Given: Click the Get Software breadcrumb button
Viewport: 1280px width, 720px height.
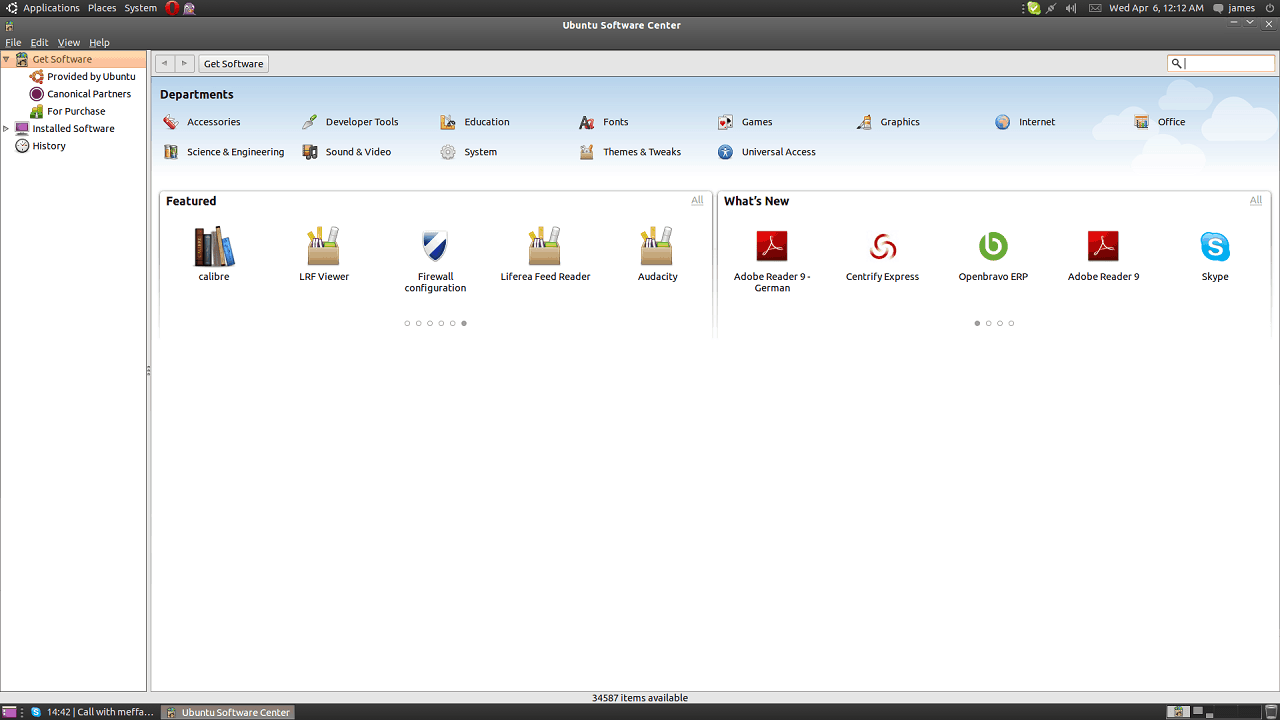Looking at the screenshot, I should [233, 64].
